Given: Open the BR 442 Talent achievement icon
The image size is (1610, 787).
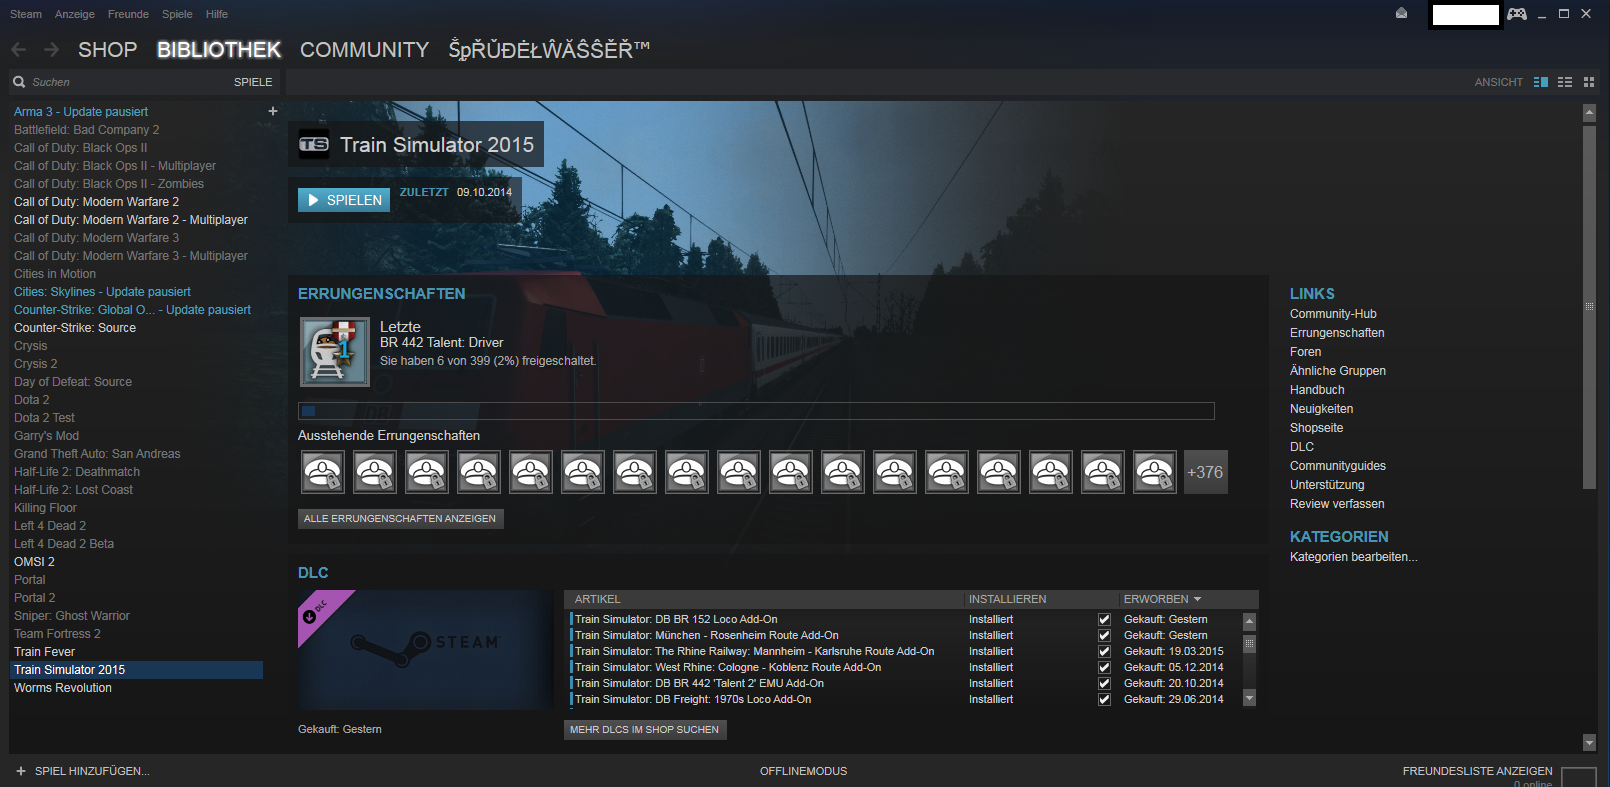Looking at the screenshot, I should (x=335, y=352).
